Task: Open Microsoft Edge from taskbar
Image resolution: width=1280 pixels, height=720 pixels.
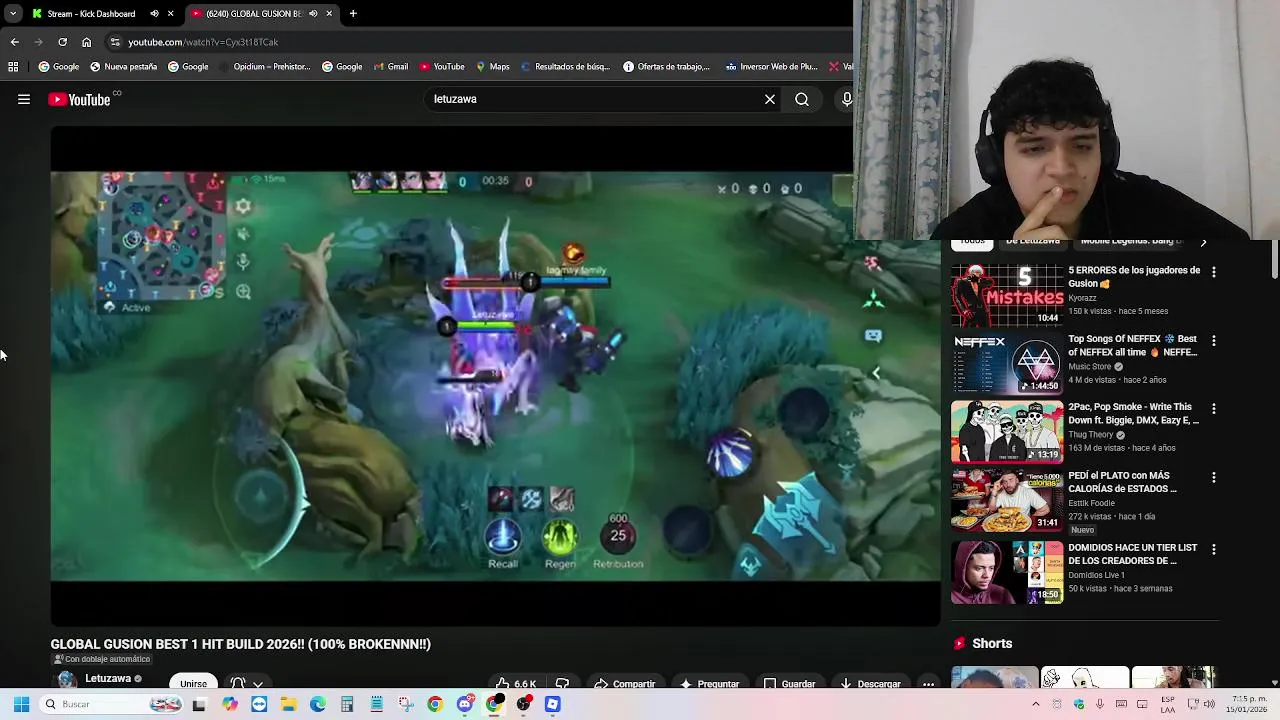Action: click(x=318, y=704)
